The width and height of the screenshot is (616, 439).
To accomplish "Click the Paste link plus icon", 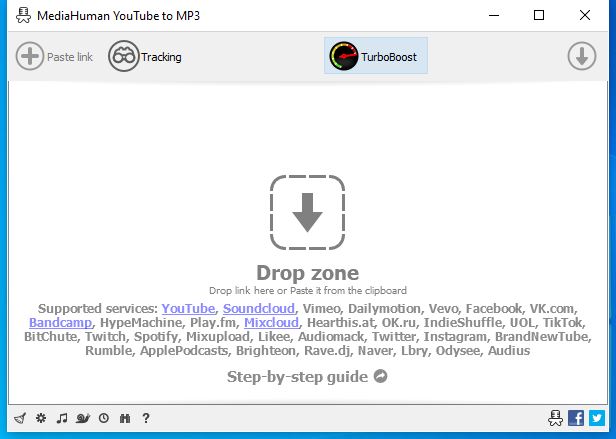I will click(30, 56).
